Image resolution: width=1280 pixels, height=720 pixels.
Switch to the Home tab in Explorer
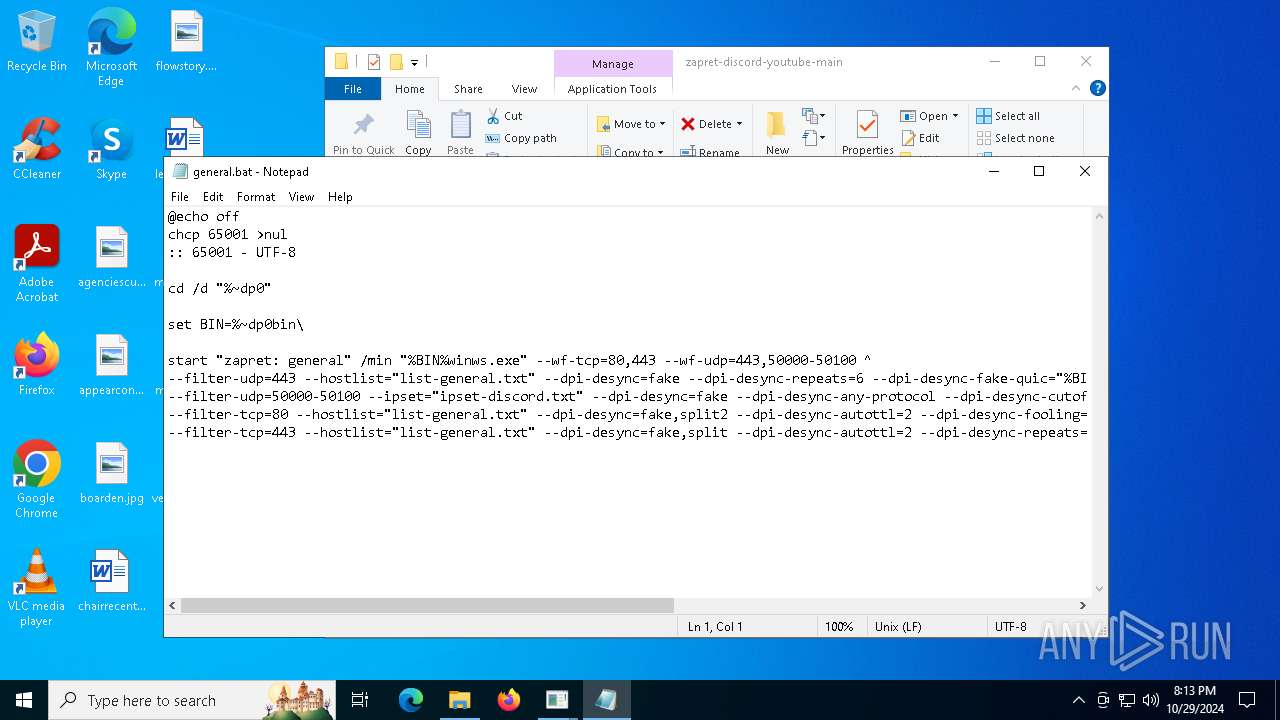coord(410,89)
